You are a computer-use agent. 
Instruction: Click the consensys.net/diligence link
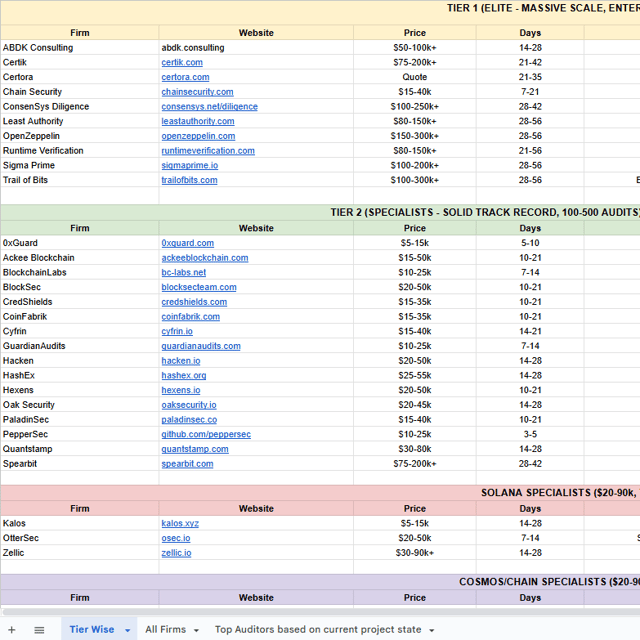209,107
